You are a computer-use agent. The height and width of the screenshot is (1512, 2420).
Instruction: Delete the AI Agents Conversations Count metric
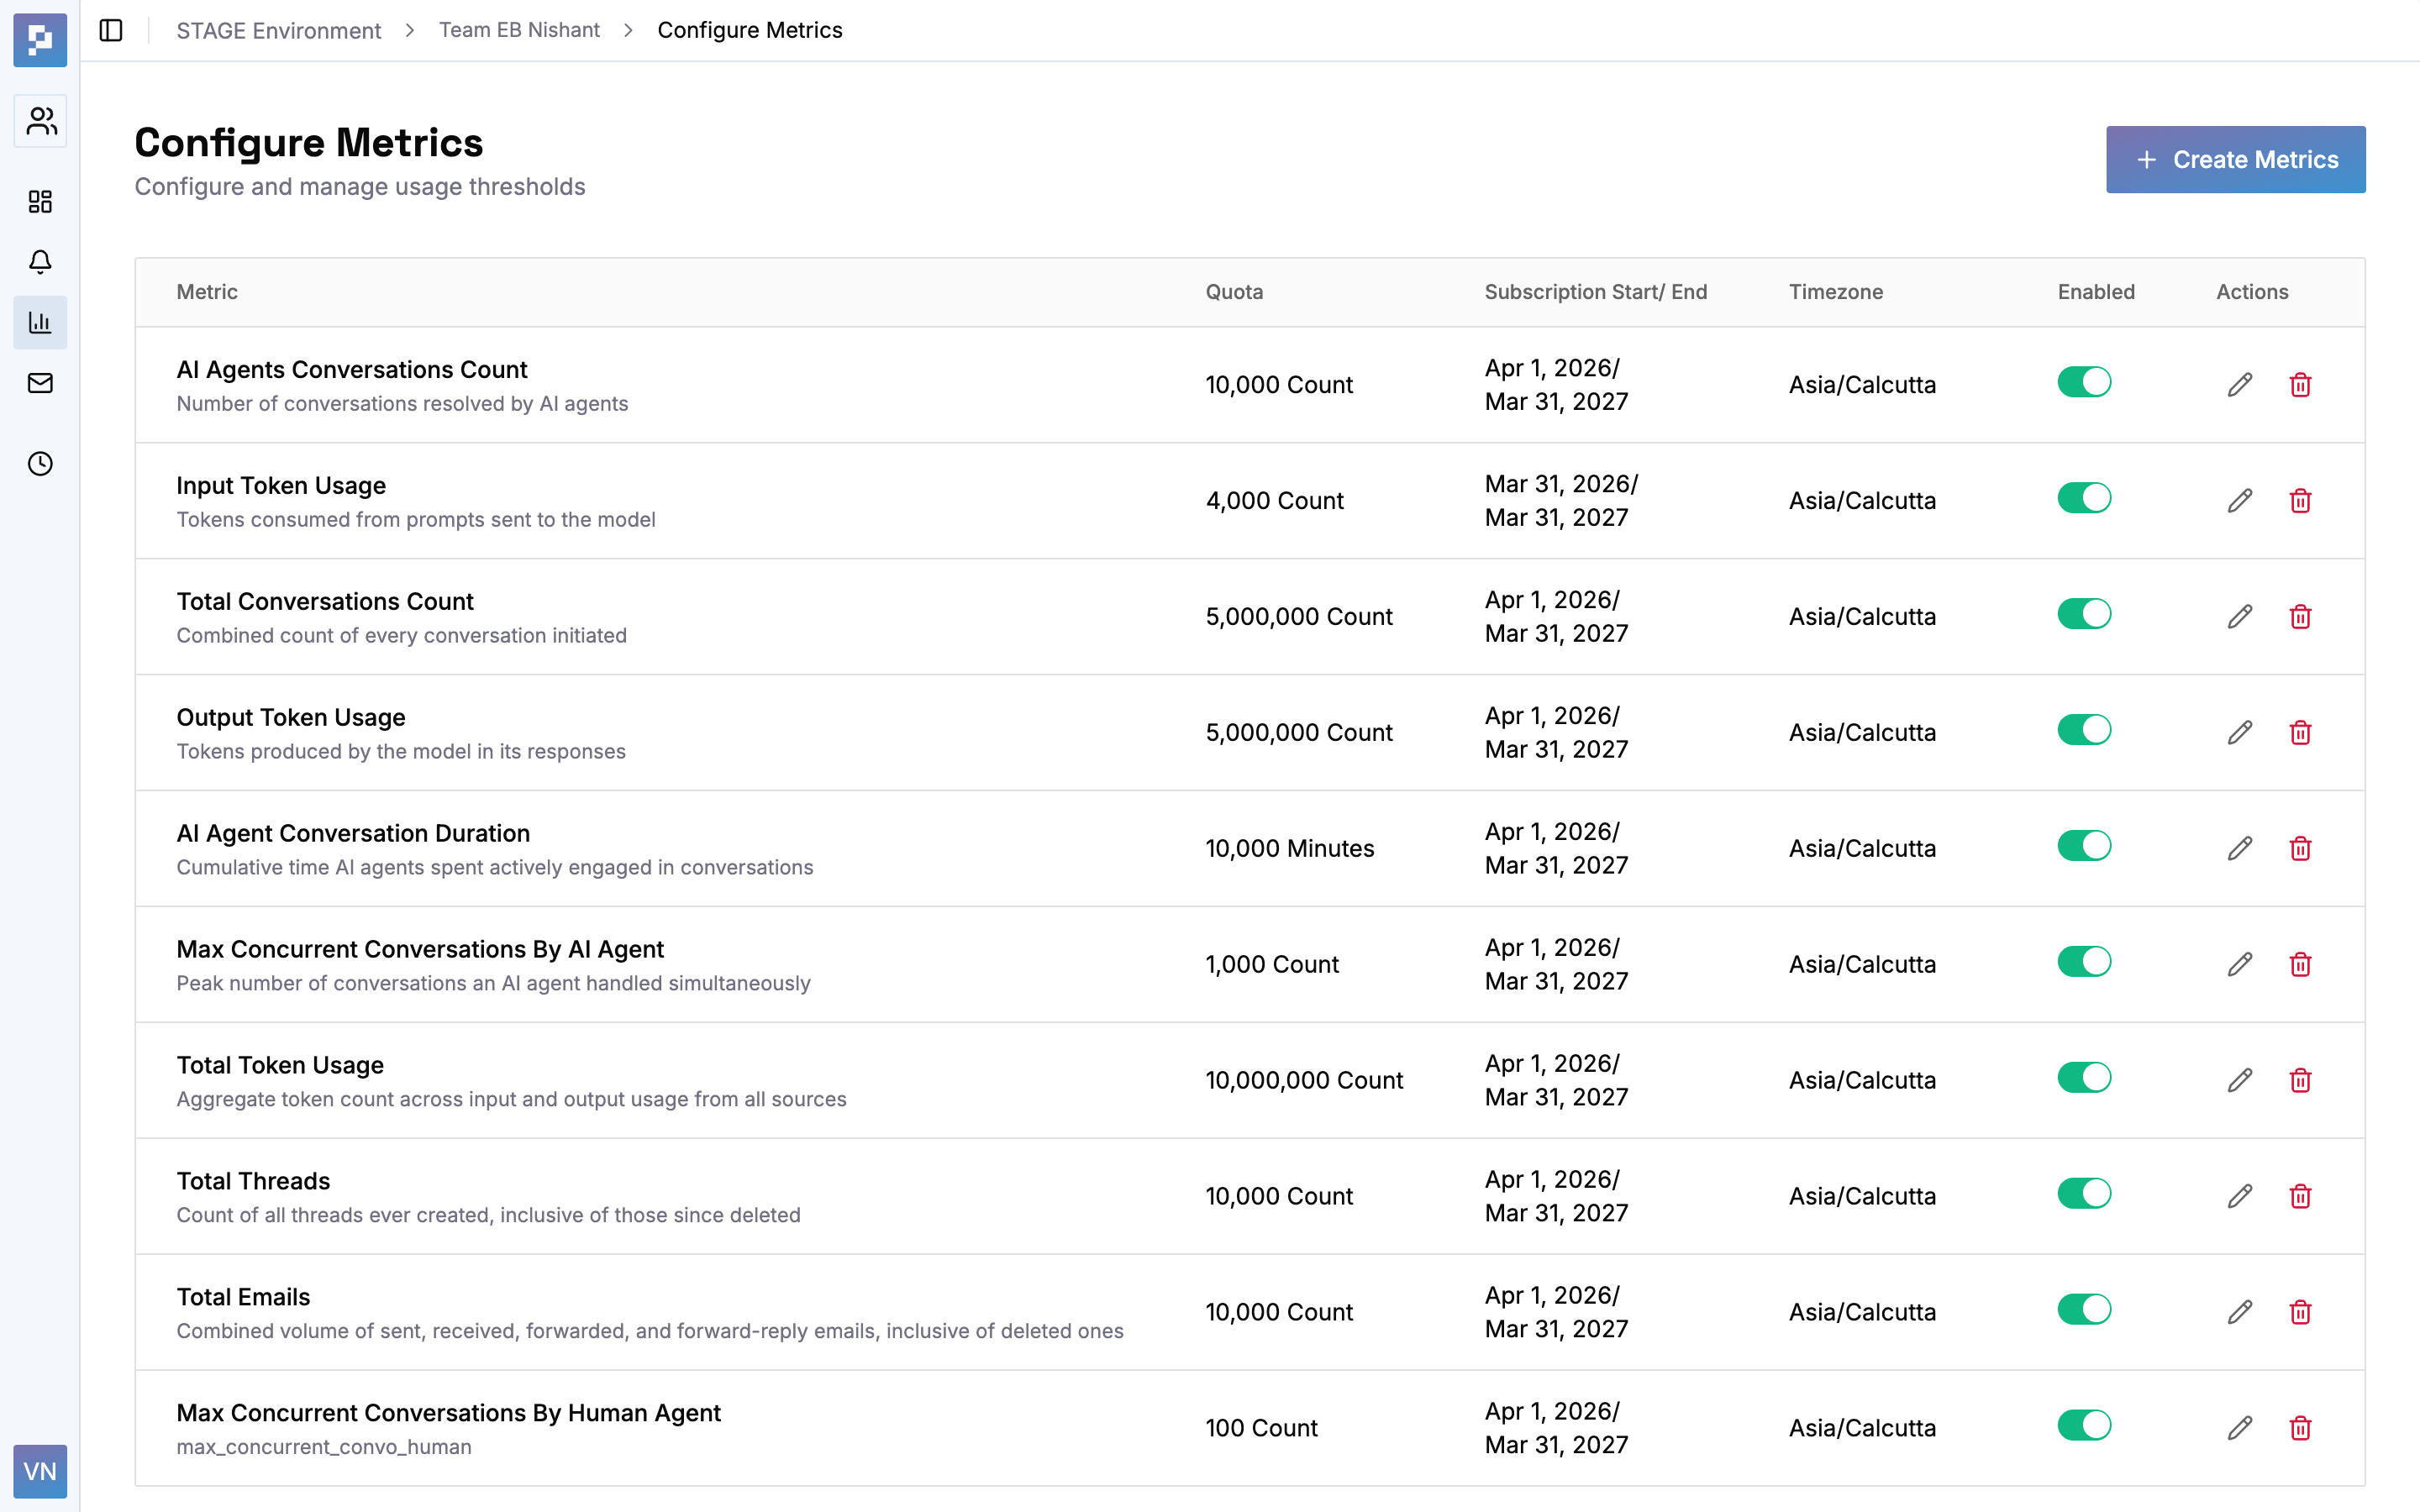(x=2300, y=384)
